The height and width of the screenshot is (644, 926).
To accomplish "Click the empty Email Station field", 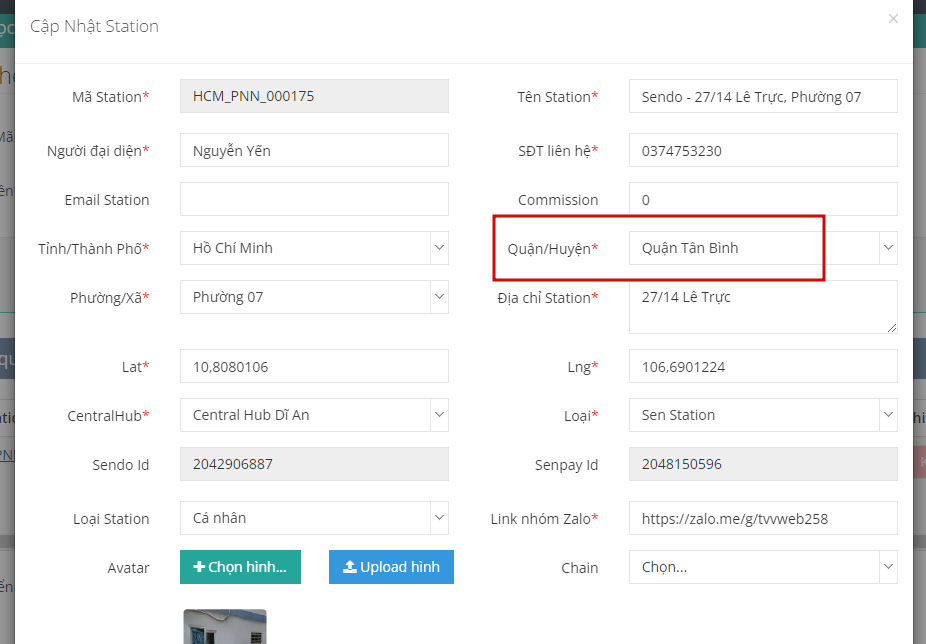I will (314, 200).
